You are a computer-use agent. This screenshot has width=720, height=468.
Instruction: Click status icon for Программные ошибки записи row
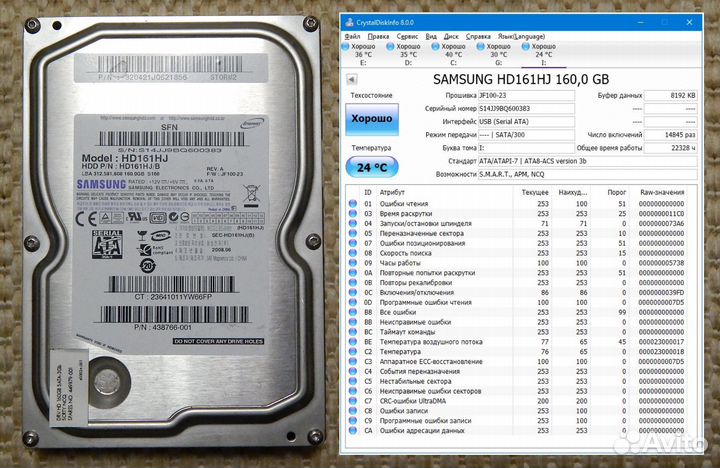coord(353,421)
